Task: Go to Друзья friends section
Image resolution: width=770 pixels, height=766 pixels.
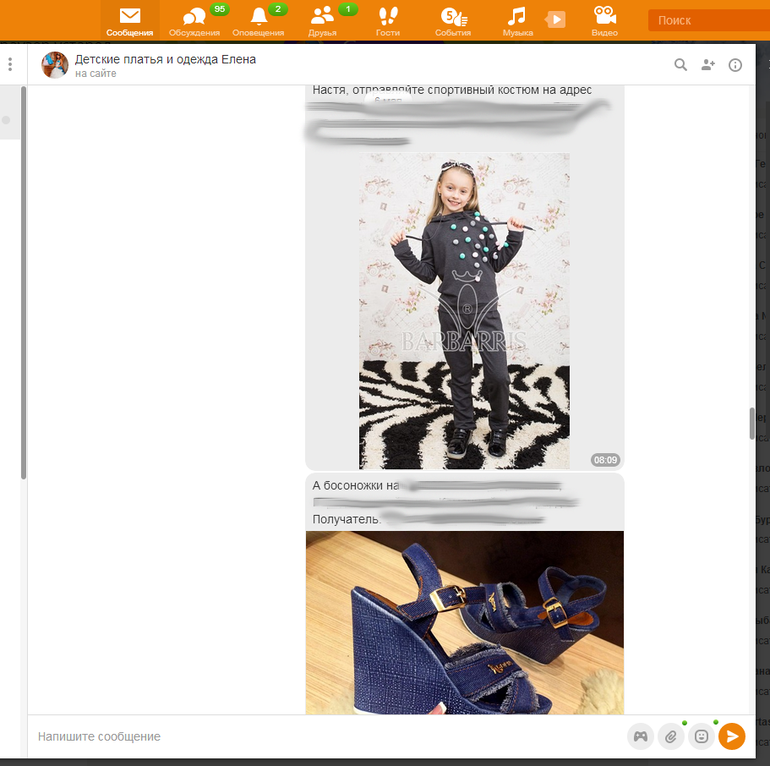Action: [322, 21]
